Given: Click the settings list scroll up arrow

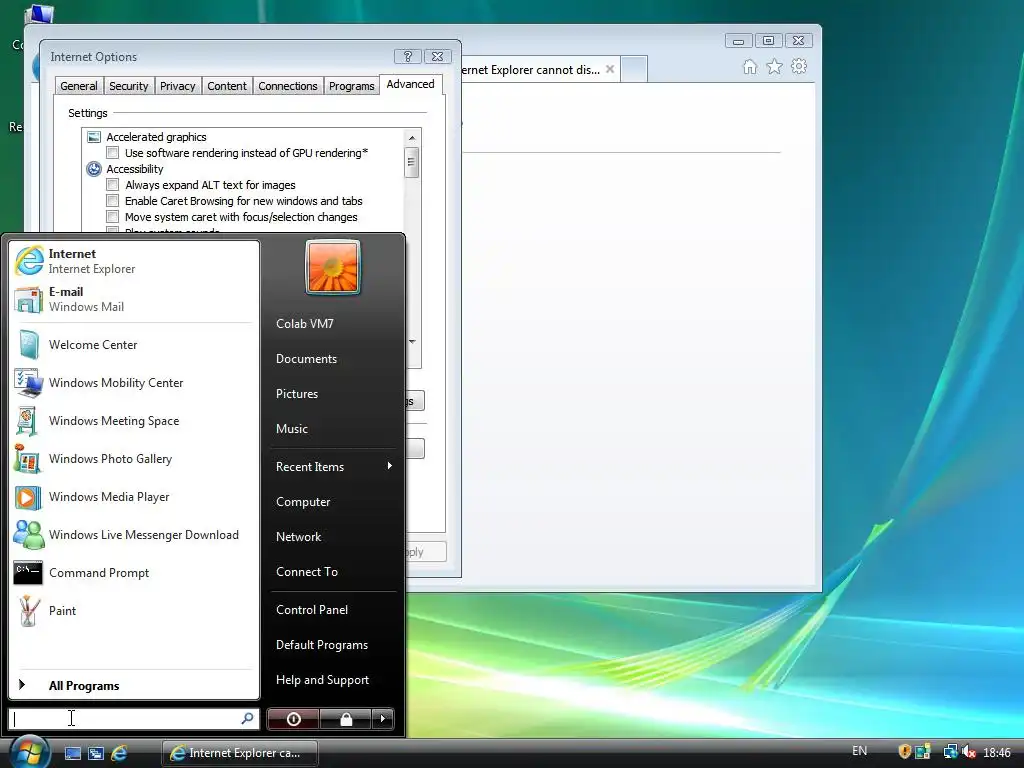Looking at the screenshot, I should tap(411, 138).
